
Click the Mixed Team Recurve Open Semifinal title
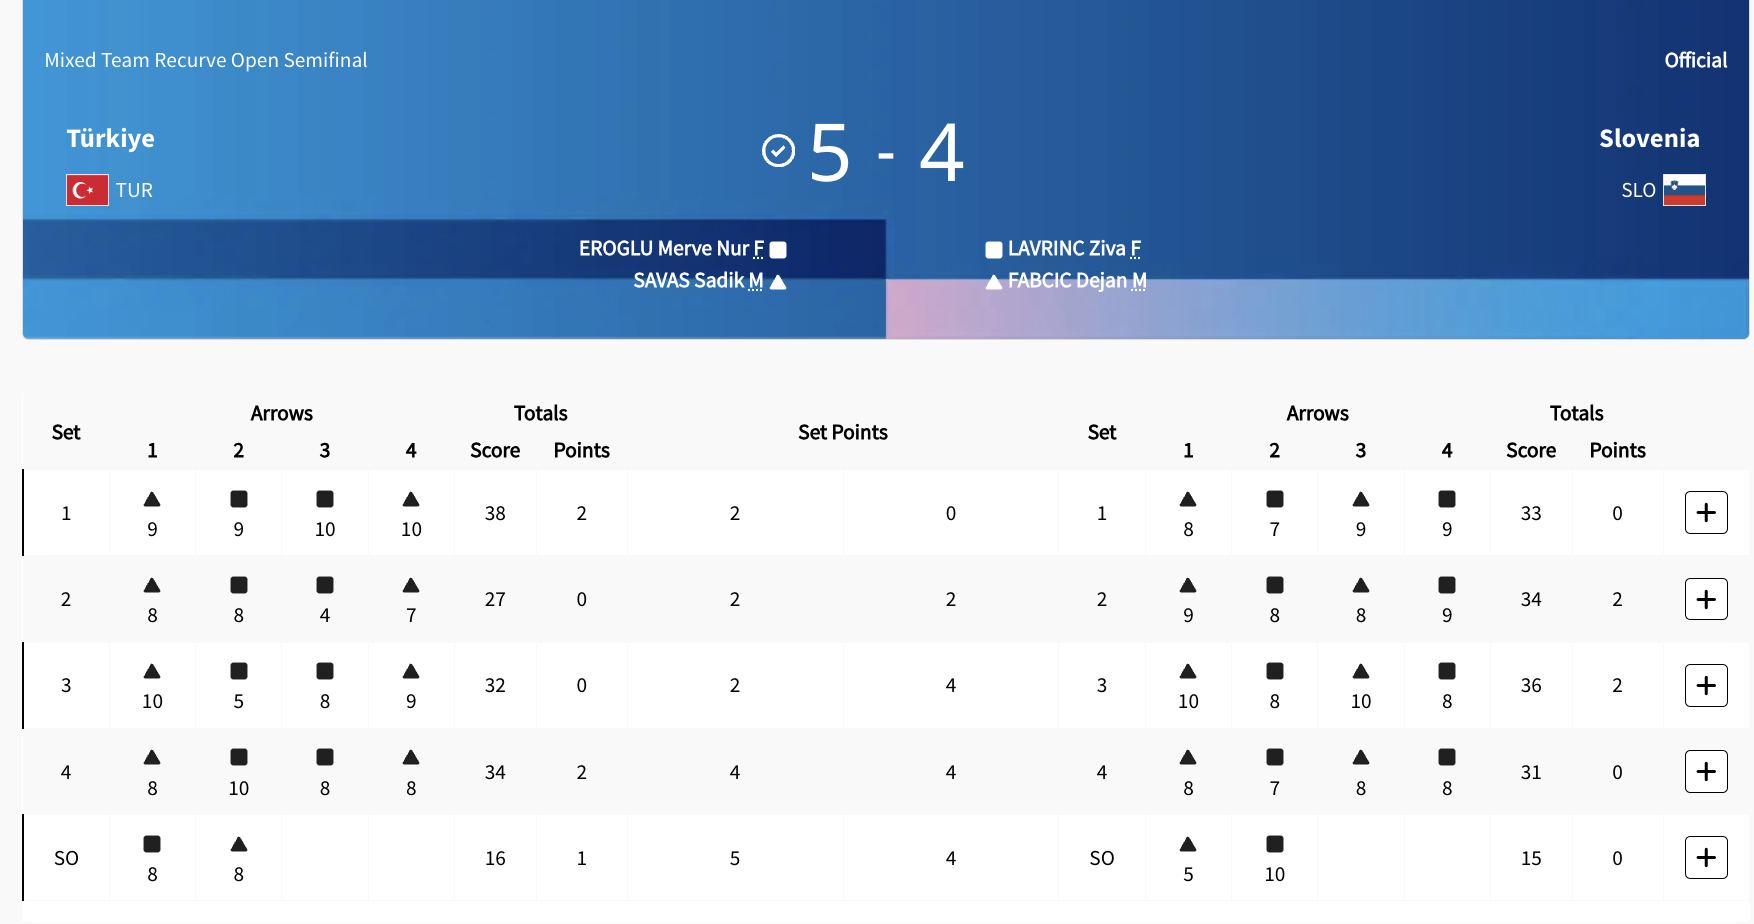point(206,60)
